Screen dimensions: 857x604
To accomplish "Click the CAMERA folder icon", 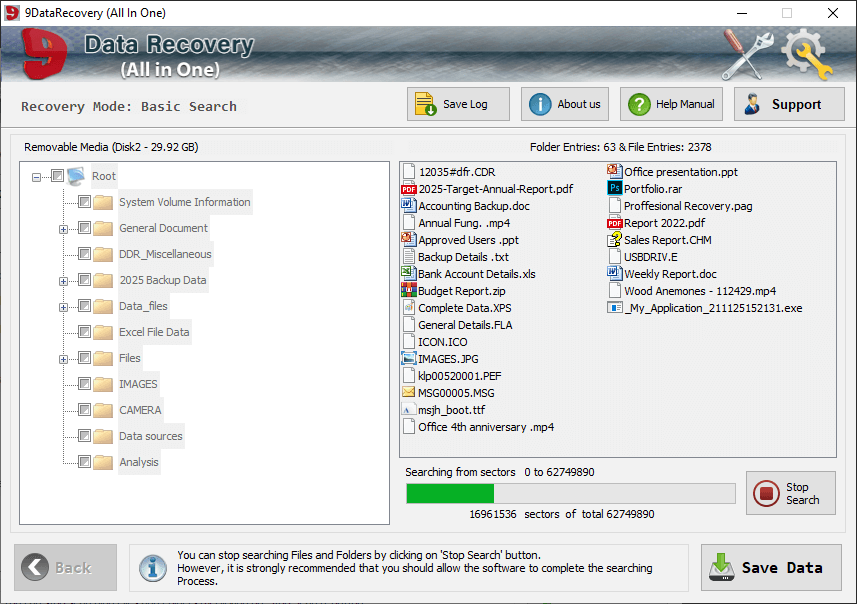I will click(103, 410).
